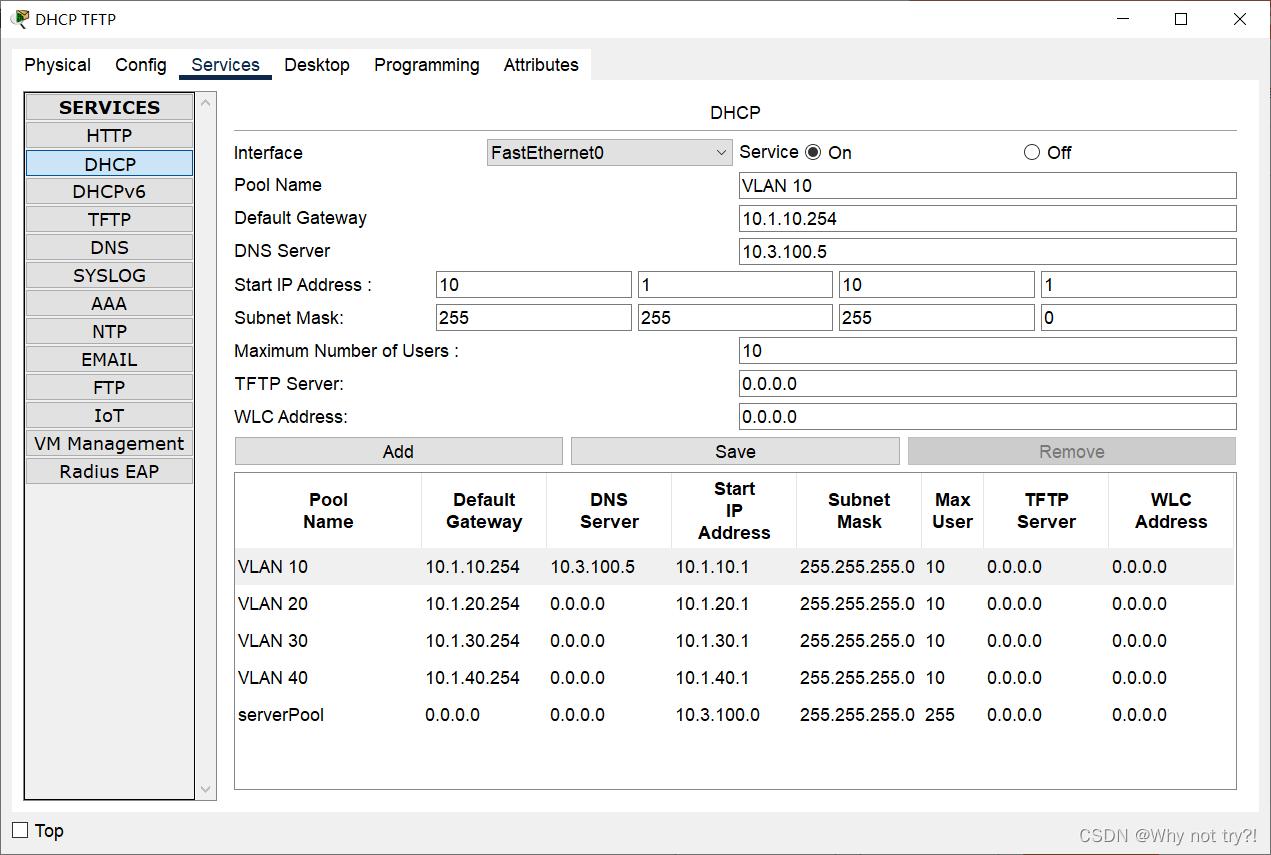Open the Programming tab
Image resolution: width=1271 pixels, height=855 pixels.
pos(427,65)
